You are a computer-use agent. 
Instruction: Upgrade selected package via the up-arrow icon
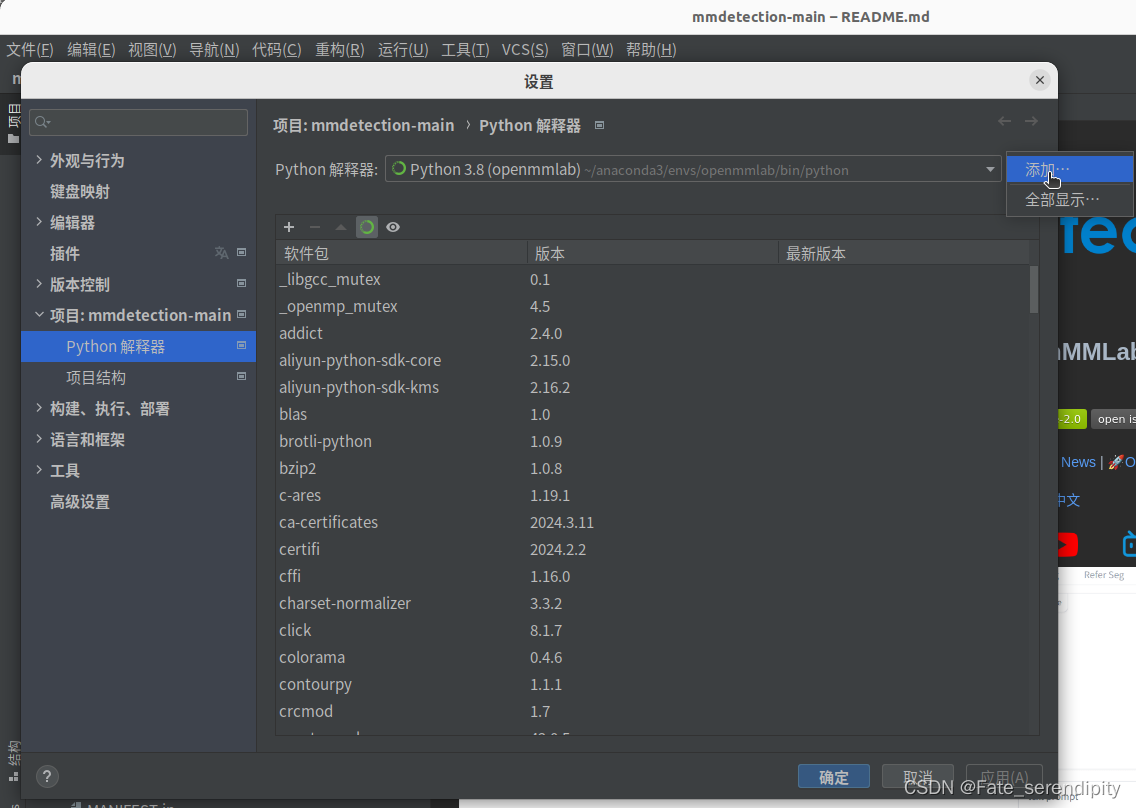click(x=340, y=227)
